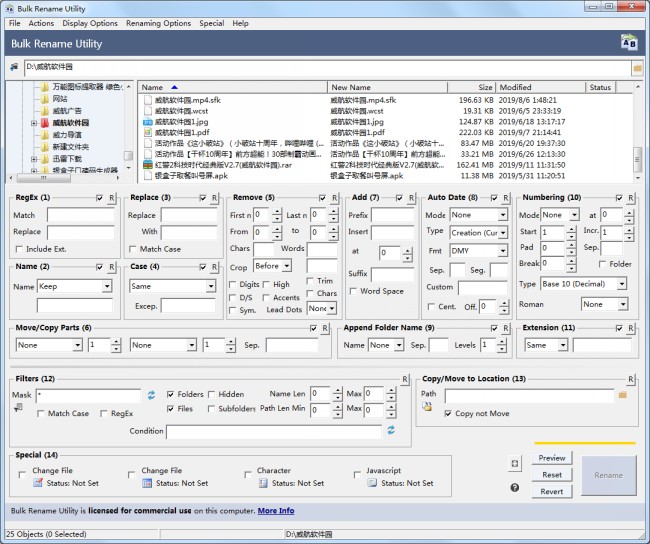
Task: Open the Help menu
Action: pyautogui.click(x=240, y=23)
